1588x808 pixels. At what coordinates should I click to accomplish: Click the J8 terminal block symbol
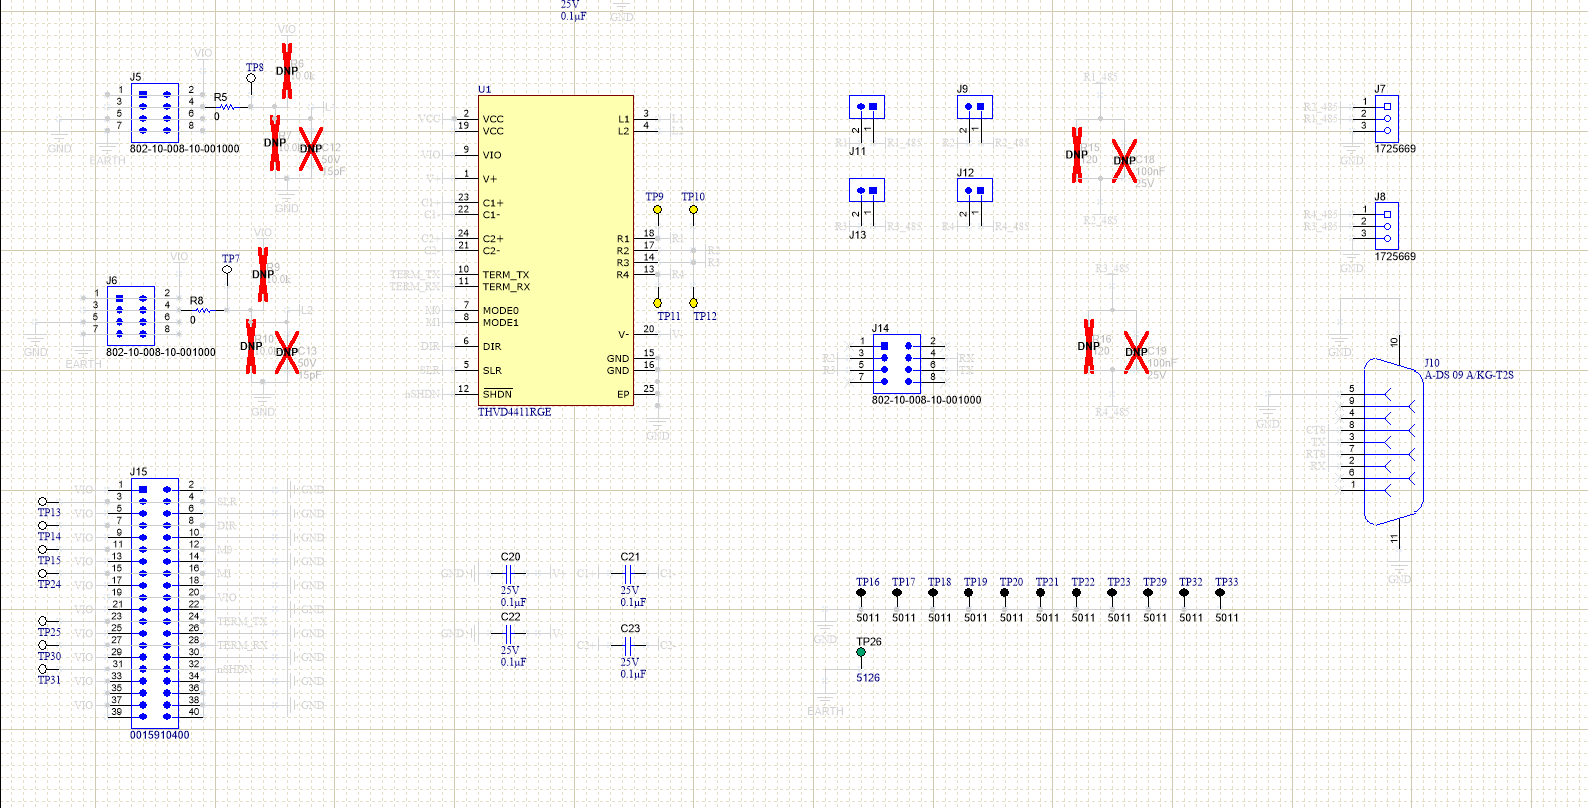coord(1386,226)
